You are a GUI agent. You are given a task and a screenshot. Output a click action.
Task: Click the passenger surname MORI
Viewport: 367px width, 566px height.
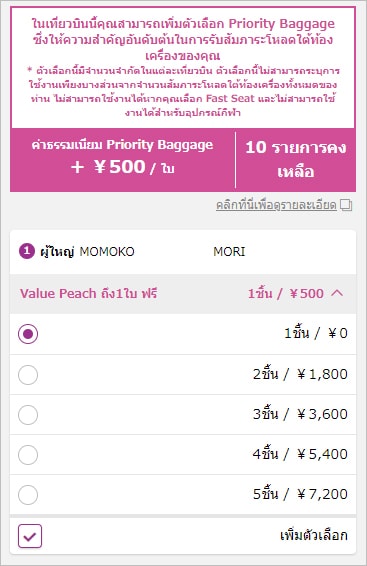click(x=229, y=252)
